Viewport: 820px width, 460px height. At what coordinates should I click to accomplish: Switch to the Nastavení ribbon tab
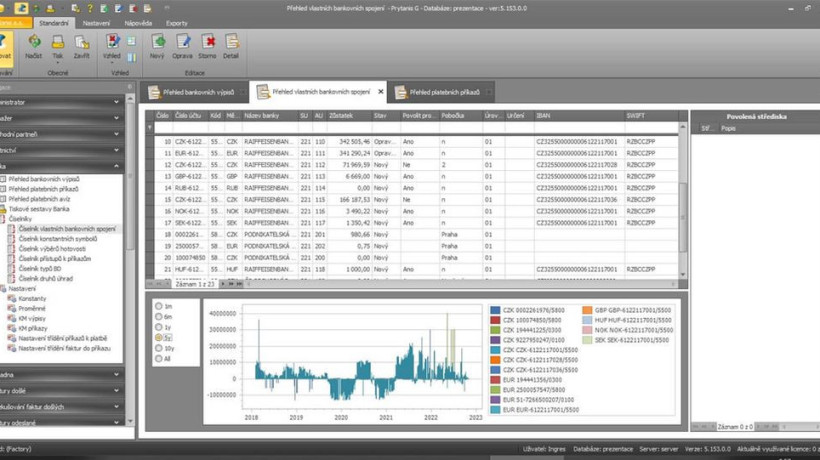[x=95, y=20]
